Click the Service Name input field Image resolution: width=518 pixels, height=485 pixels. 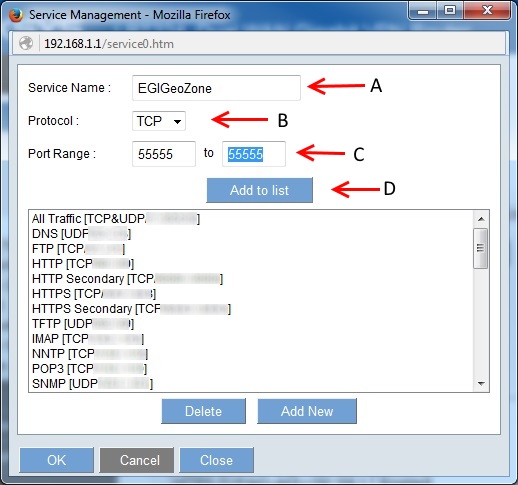coord(216,88)
